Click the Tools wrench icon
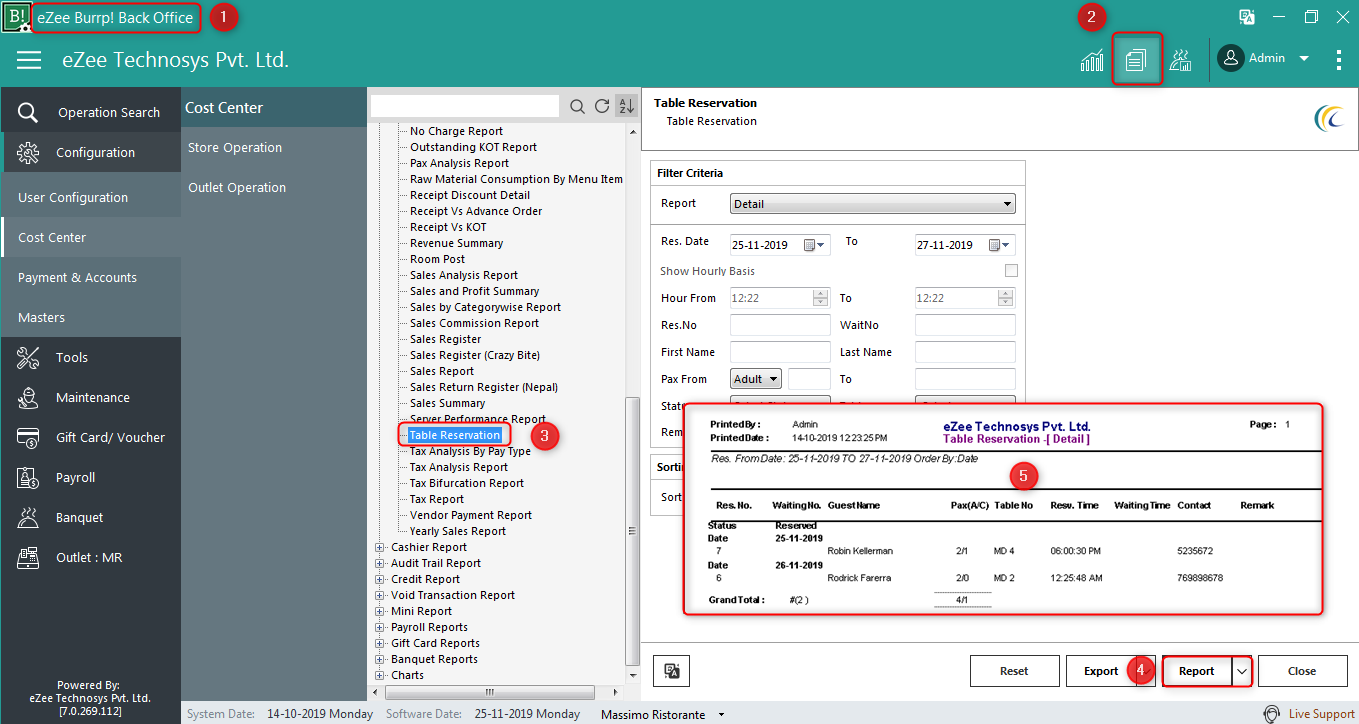This screenshot has width=1359, height=724. pyautogui.click(x=28, y=357)
